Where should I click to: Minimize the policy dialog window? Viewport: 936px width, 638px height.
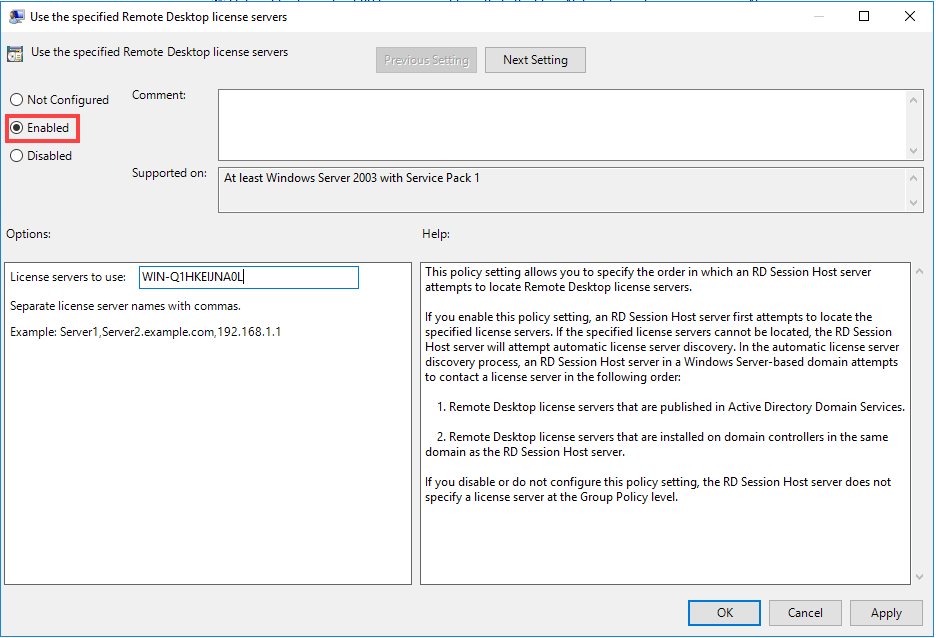tap(818, 17)
